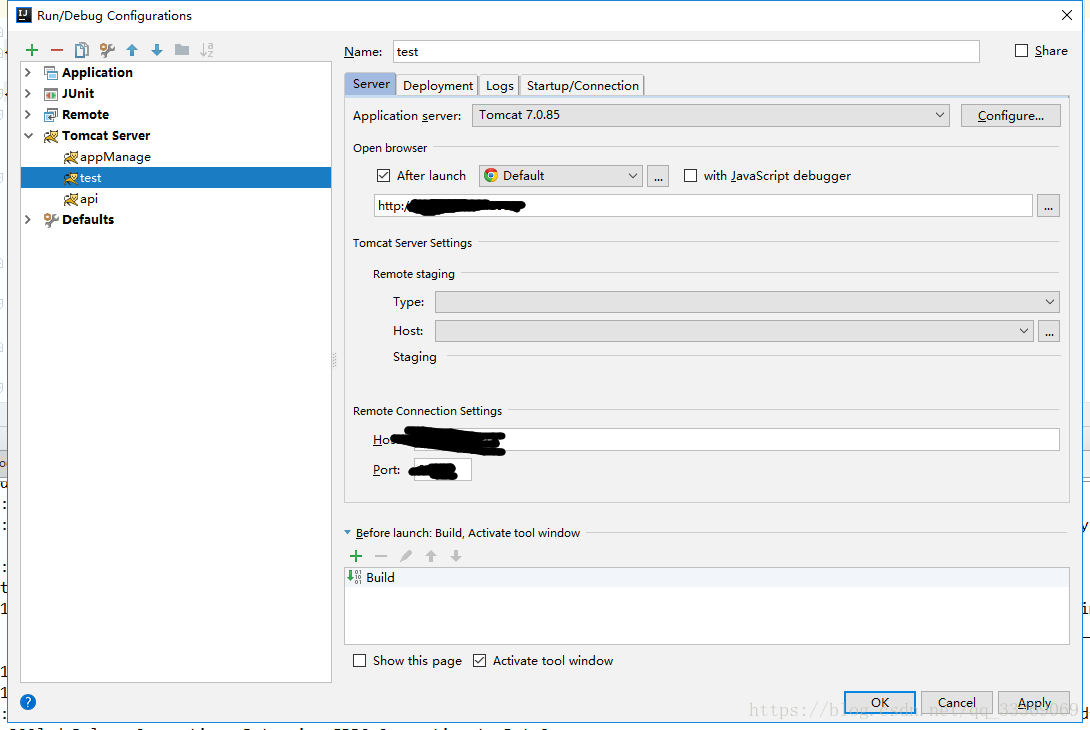Open the Startup/Connection tab
The height and width of the screenshot is (730, 1090).
pyautogui.click(x=583, y=86)
